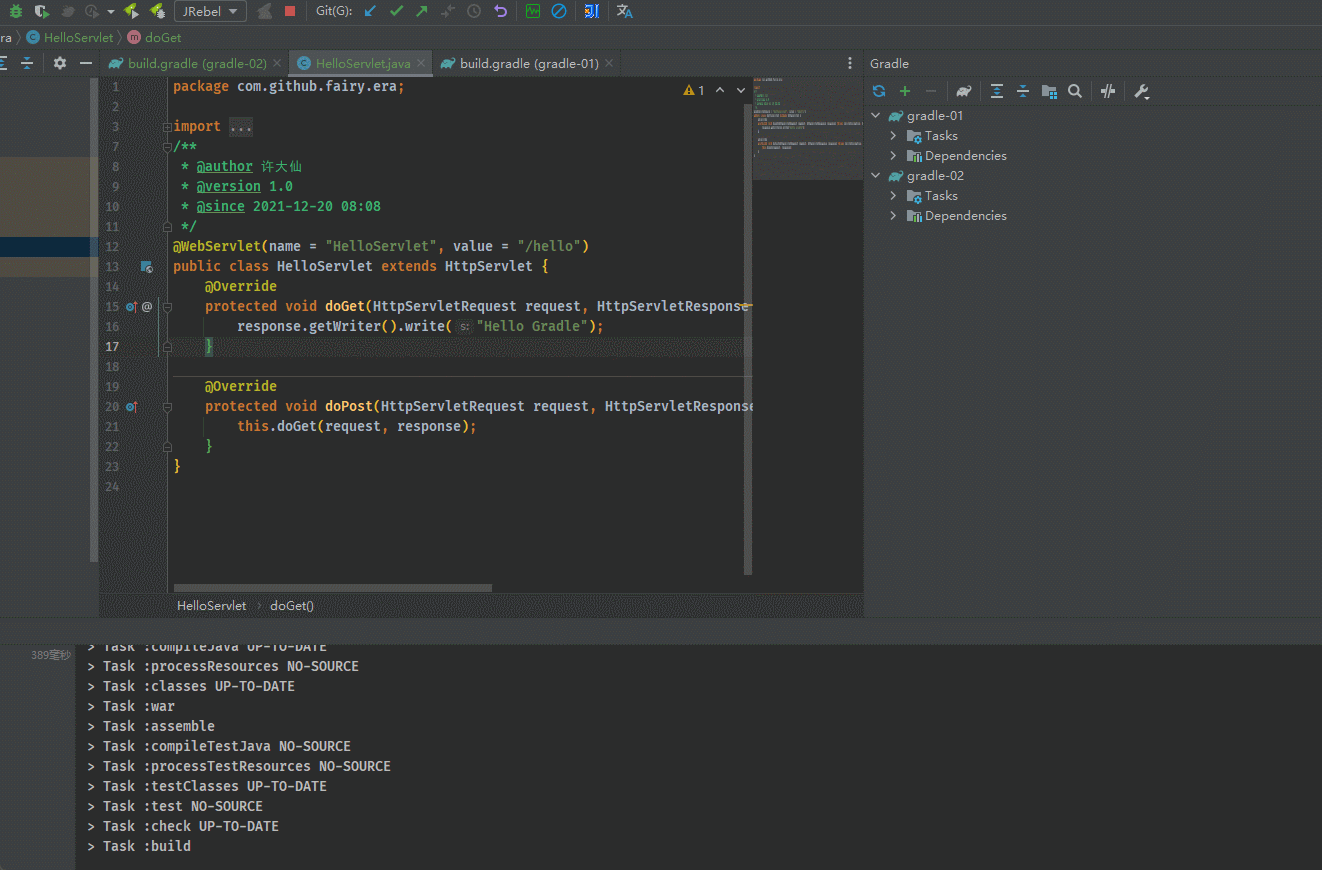The image size is (1322, 870).
Task: Open the translate plugin icon
Action: coord(625,11)
